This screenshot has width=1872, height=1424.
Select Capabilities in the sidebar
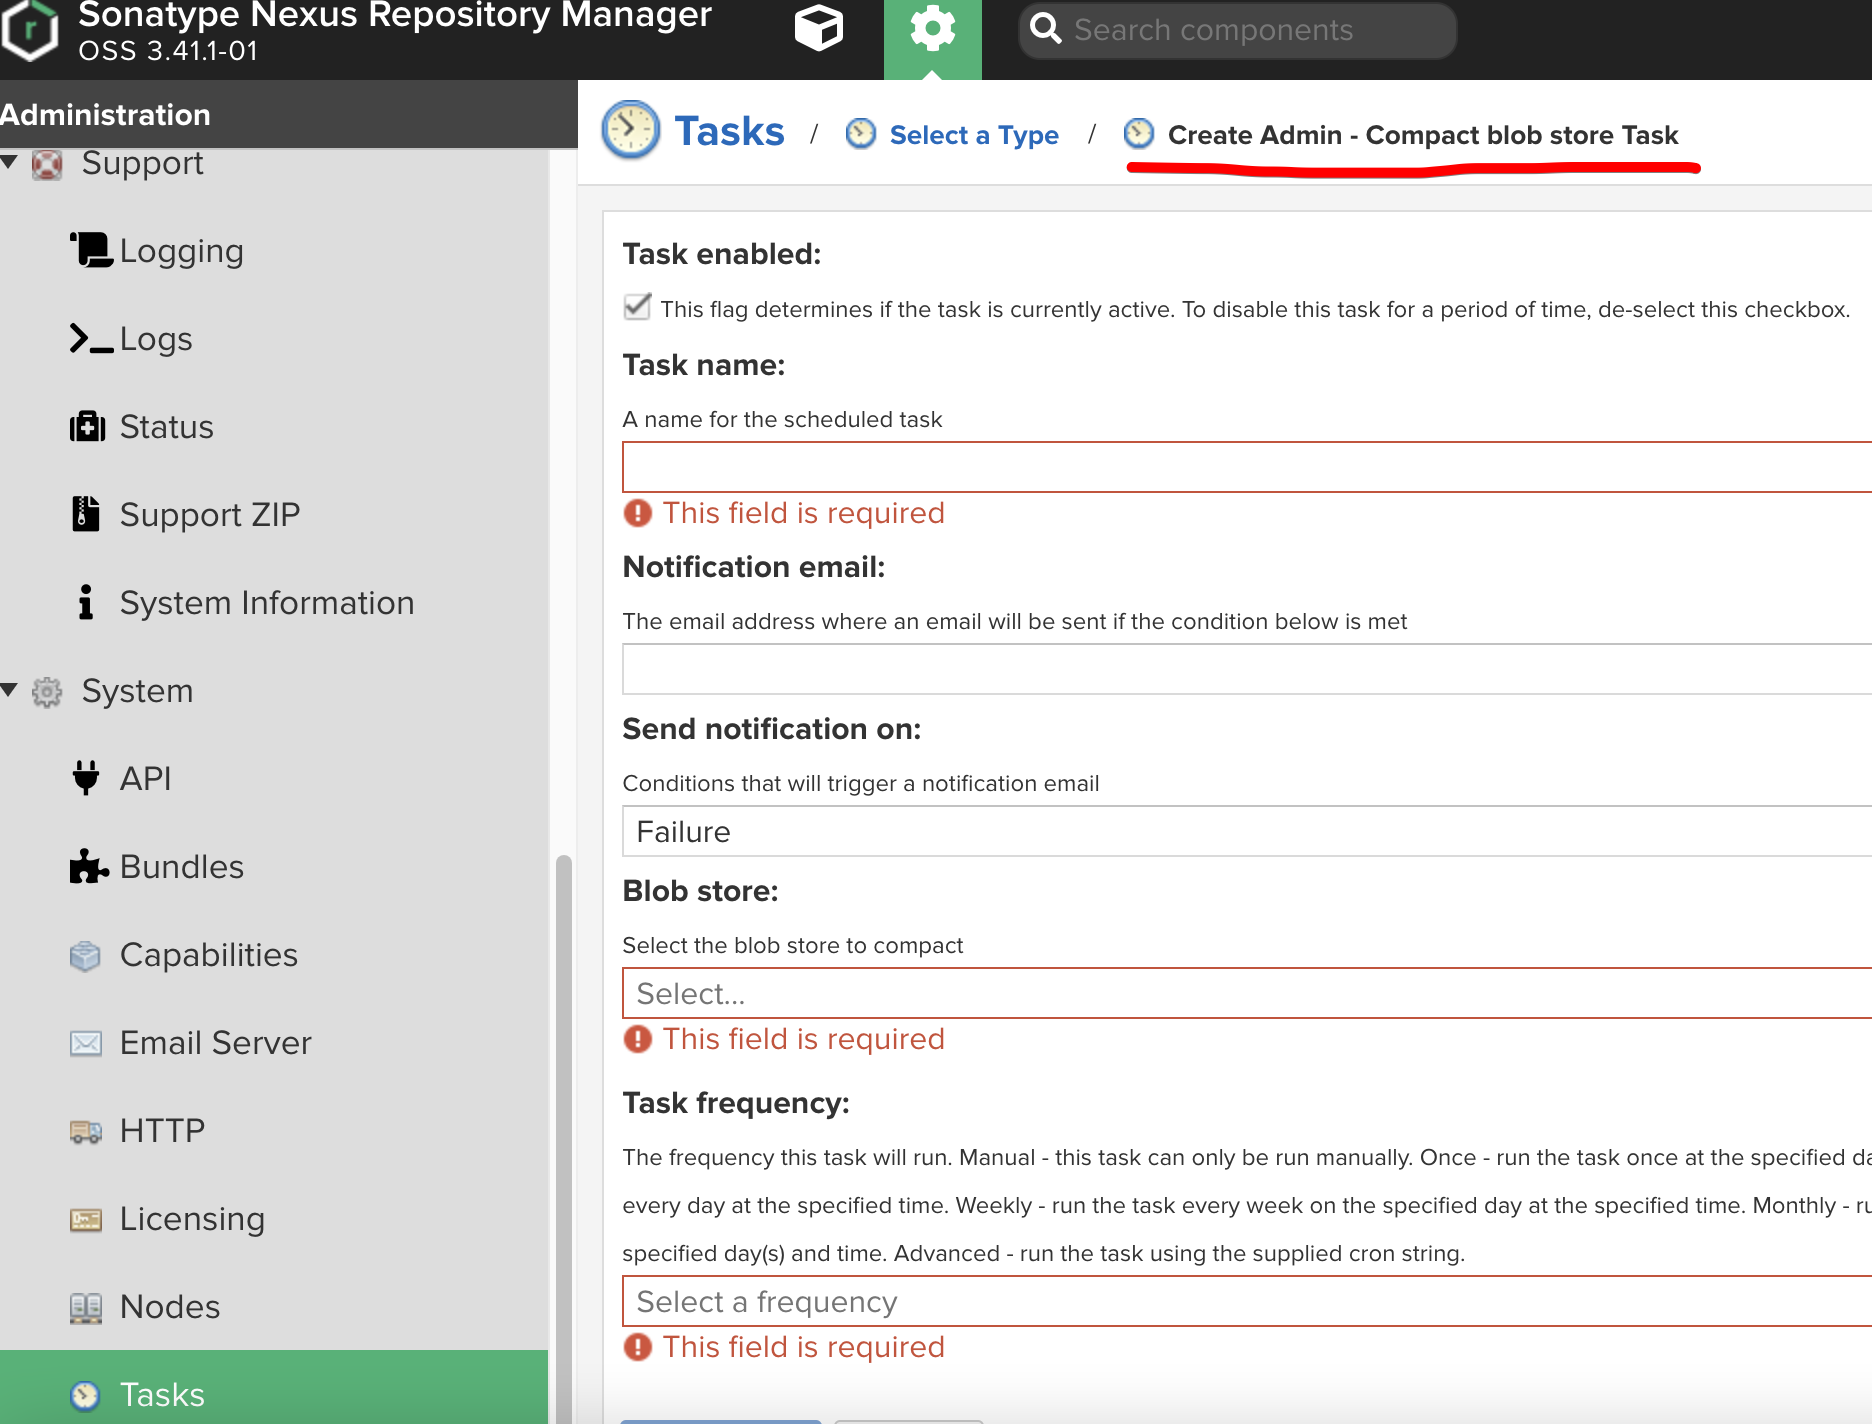coord(209,955)
